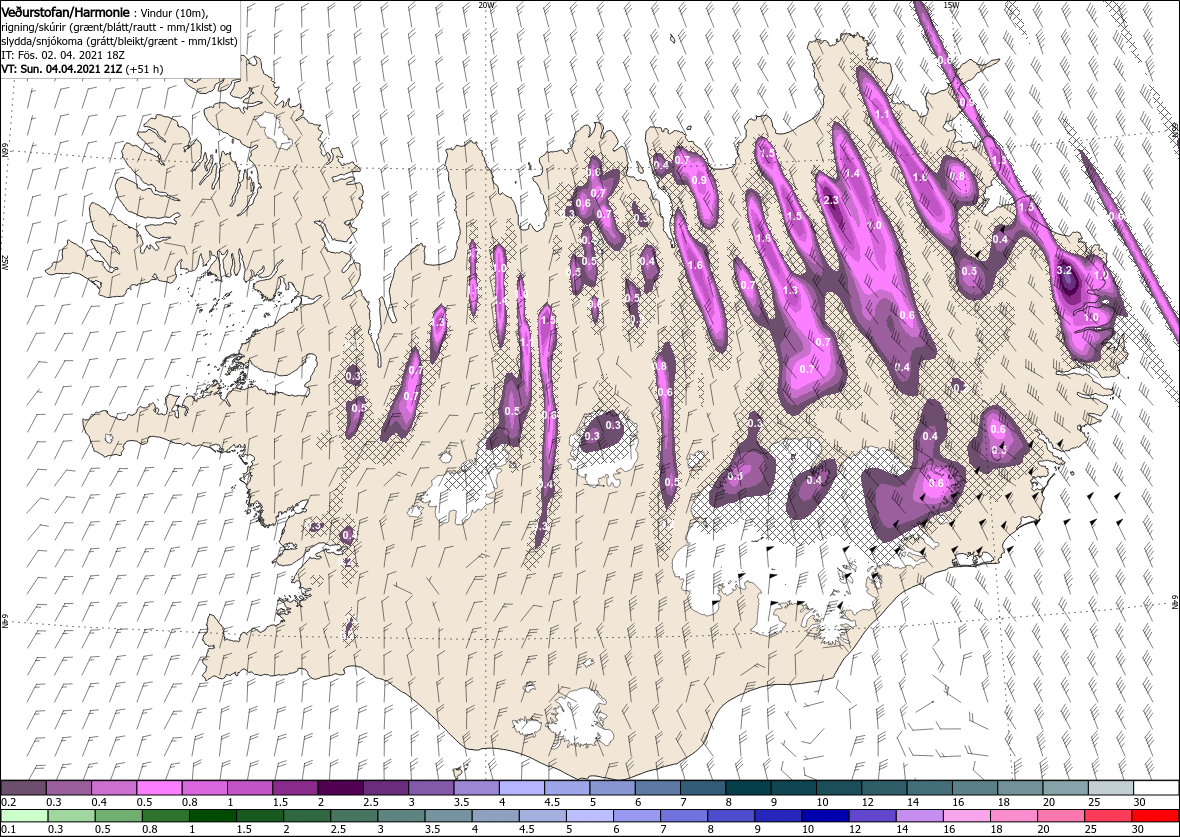Select the upper legend swatch labeled 0.8
Screen dimensions: 1180x837
point(205,788)
